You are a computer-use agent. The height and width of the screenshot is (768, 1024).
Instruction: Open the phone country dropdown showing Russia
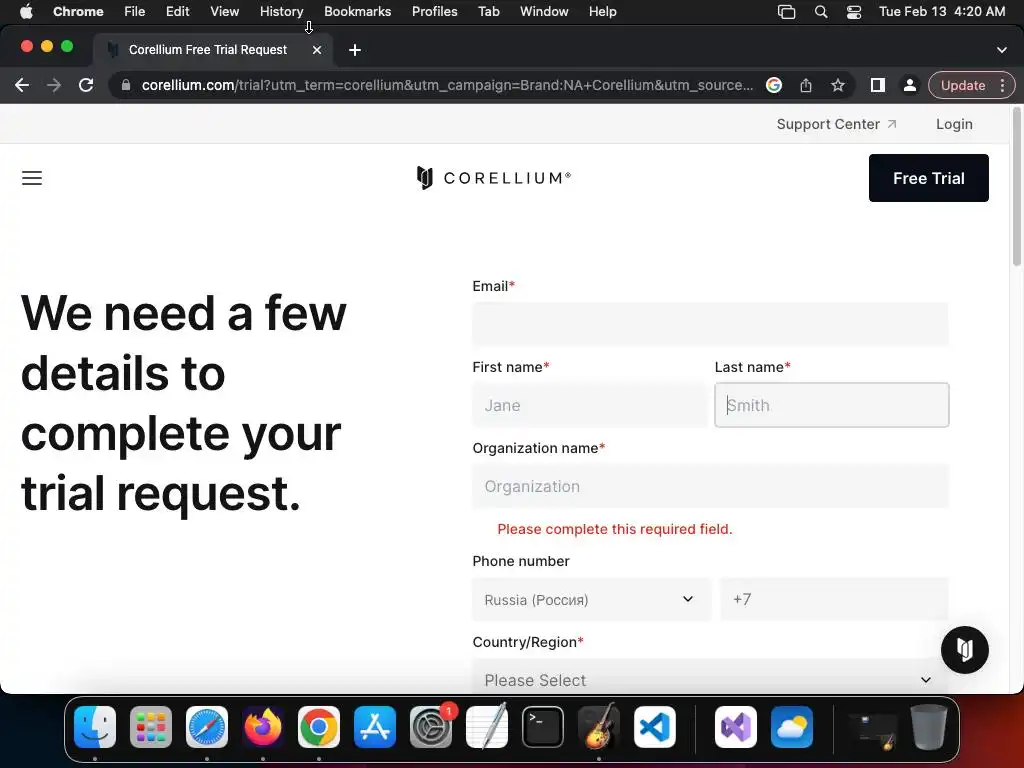click(591, 599)
